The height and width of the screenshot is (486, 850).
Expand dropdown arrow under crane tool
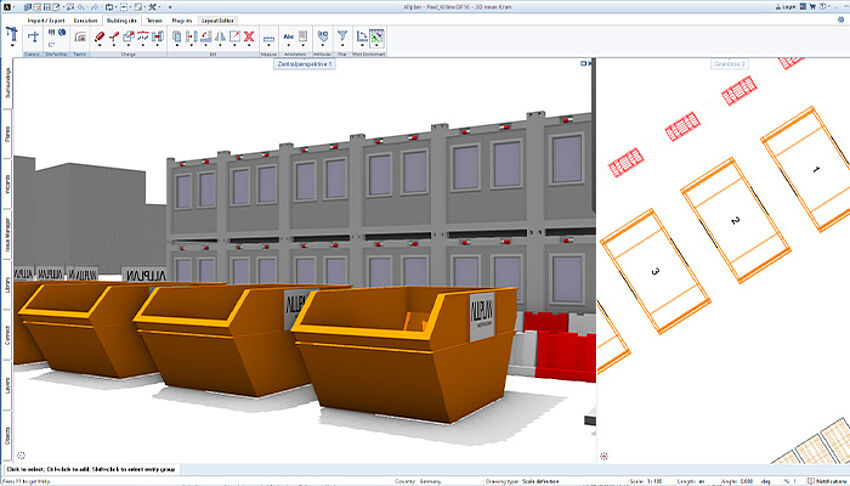click(12, 47)
